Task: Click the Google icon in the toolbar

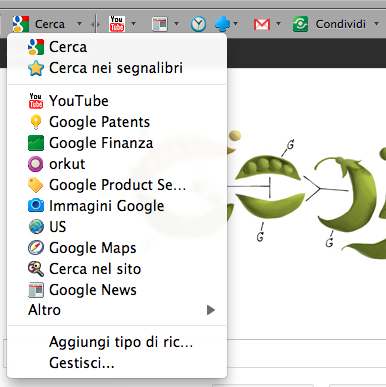Action: 21,24
